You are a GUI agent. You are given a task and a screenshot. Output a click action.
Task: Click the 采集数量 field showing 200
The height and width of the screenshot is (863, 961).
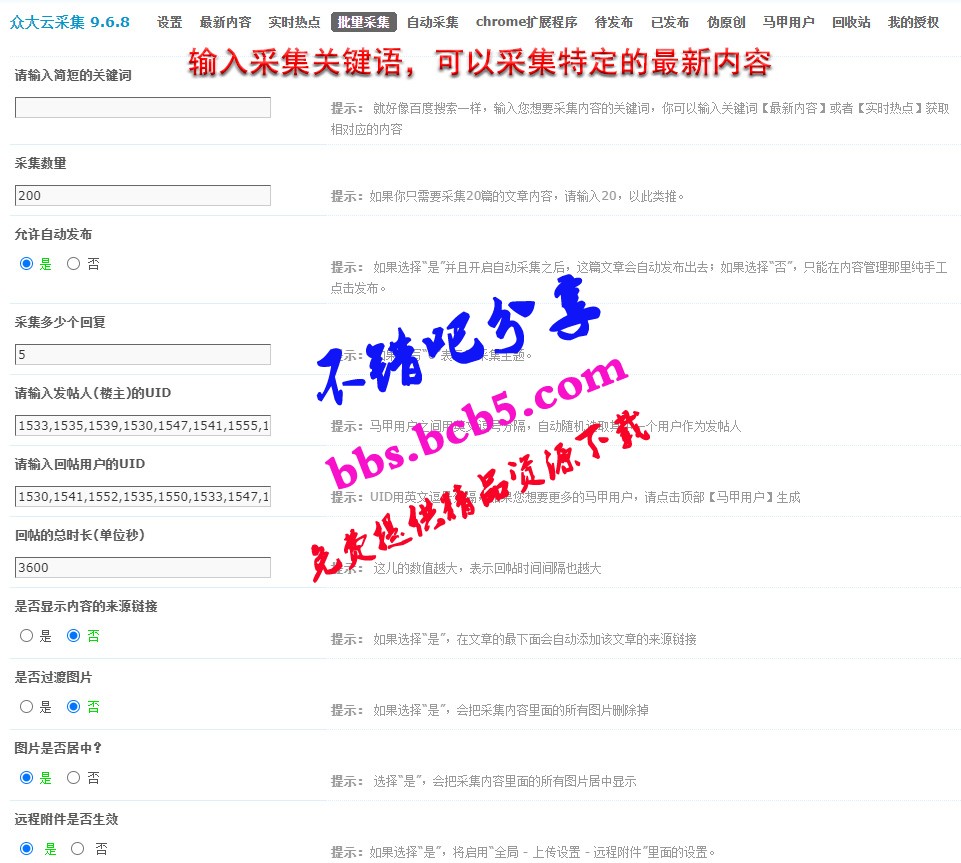(143, 196)
